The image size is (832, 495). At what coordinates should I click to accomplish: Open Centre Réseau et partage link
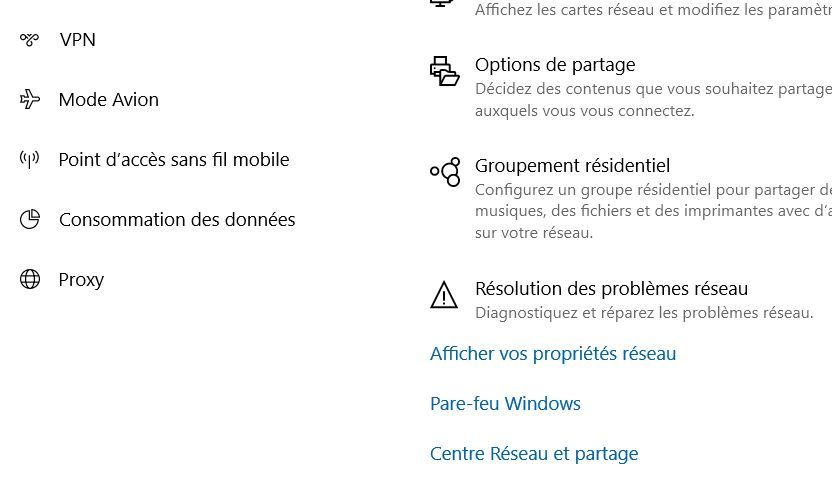534,454
